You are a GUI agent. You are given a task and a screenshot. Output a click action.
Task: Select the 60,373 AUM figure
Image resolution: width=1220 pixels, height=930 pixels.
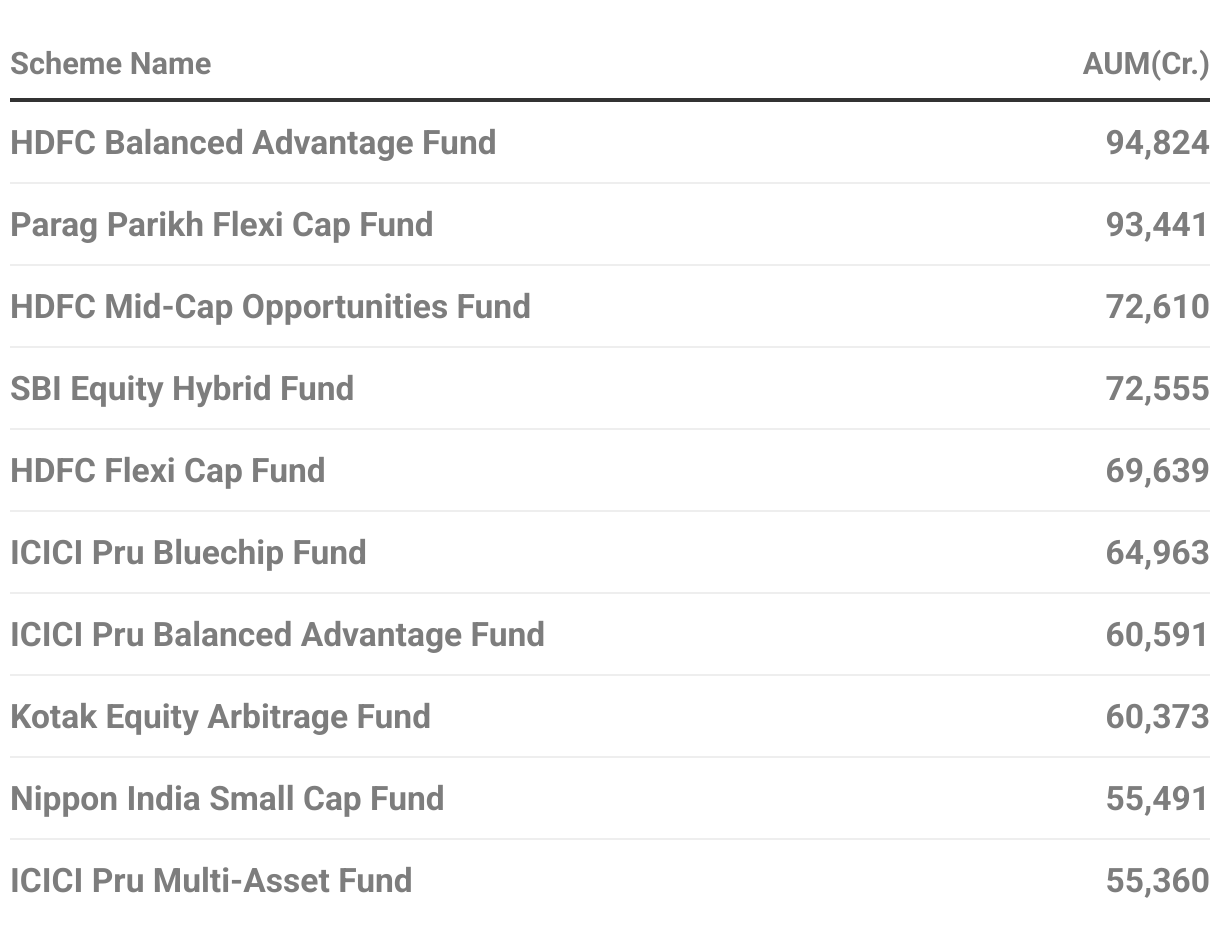(1157, 717)
